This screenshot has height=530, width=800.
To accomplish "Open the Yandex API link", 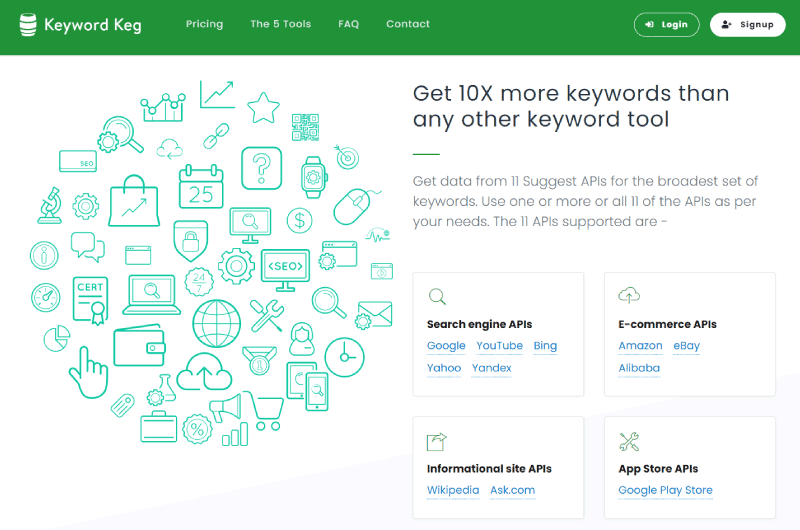I will [491, 368].
